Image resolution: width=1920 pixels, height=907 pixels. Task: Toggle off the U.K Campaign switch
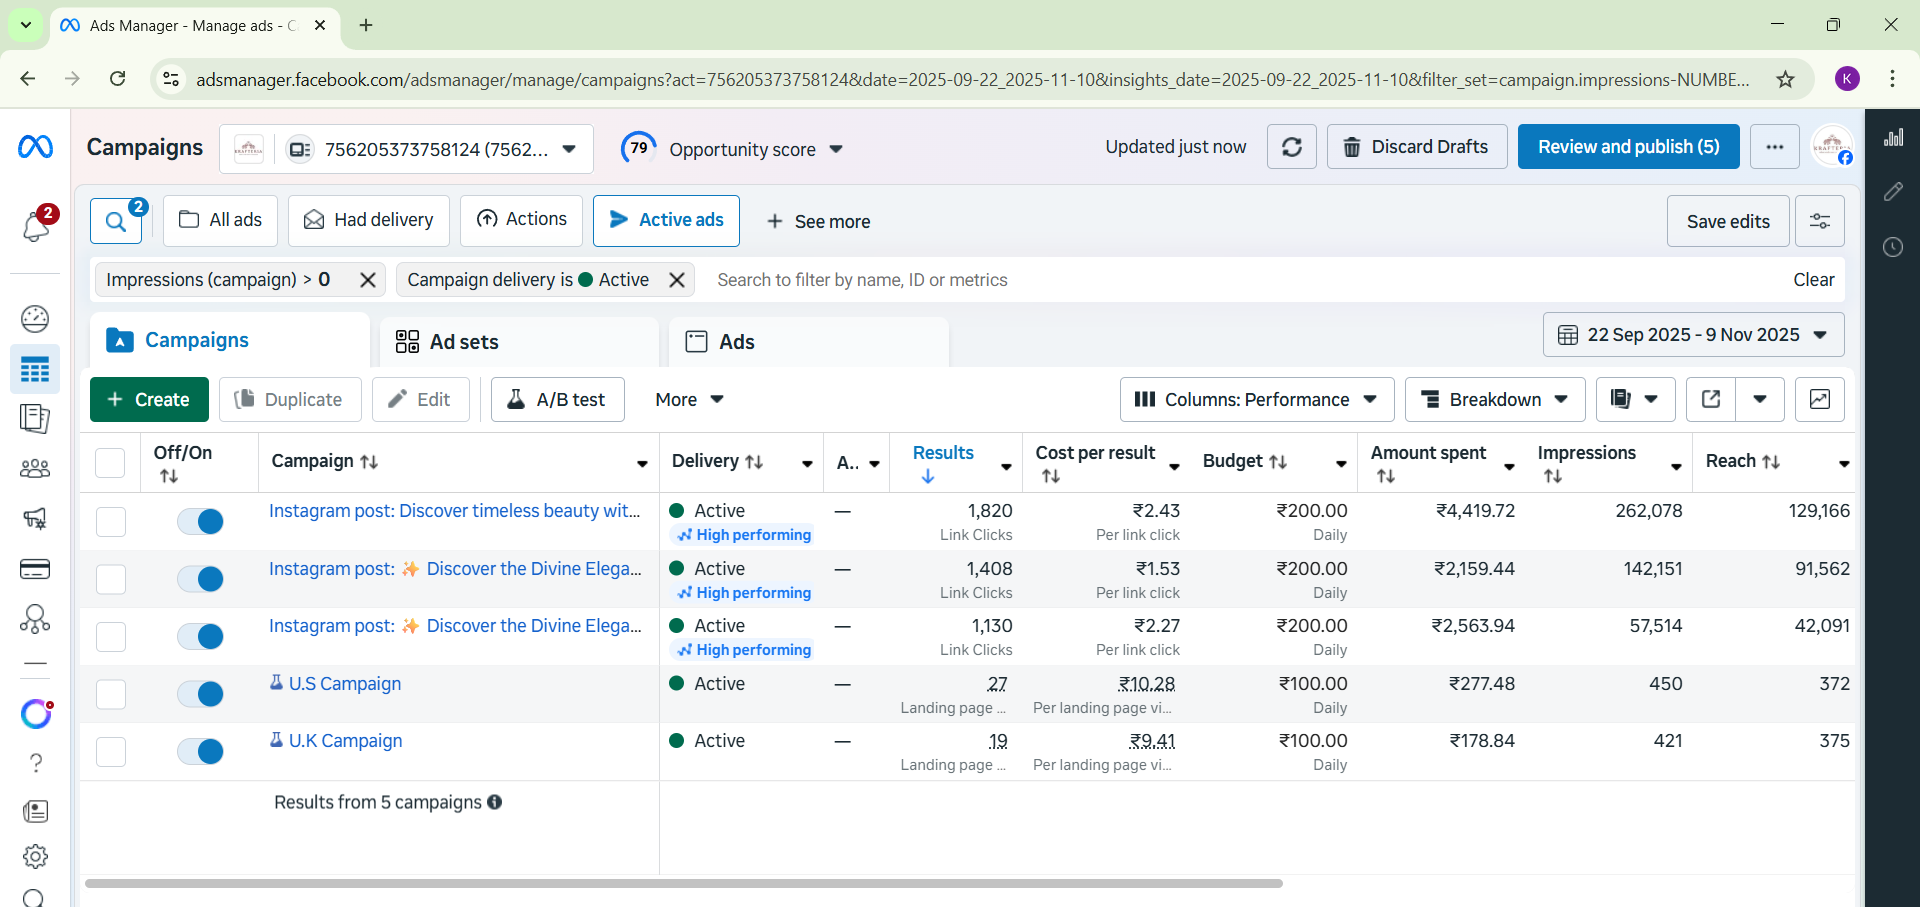pyautogui.click(x=200, y=751)
